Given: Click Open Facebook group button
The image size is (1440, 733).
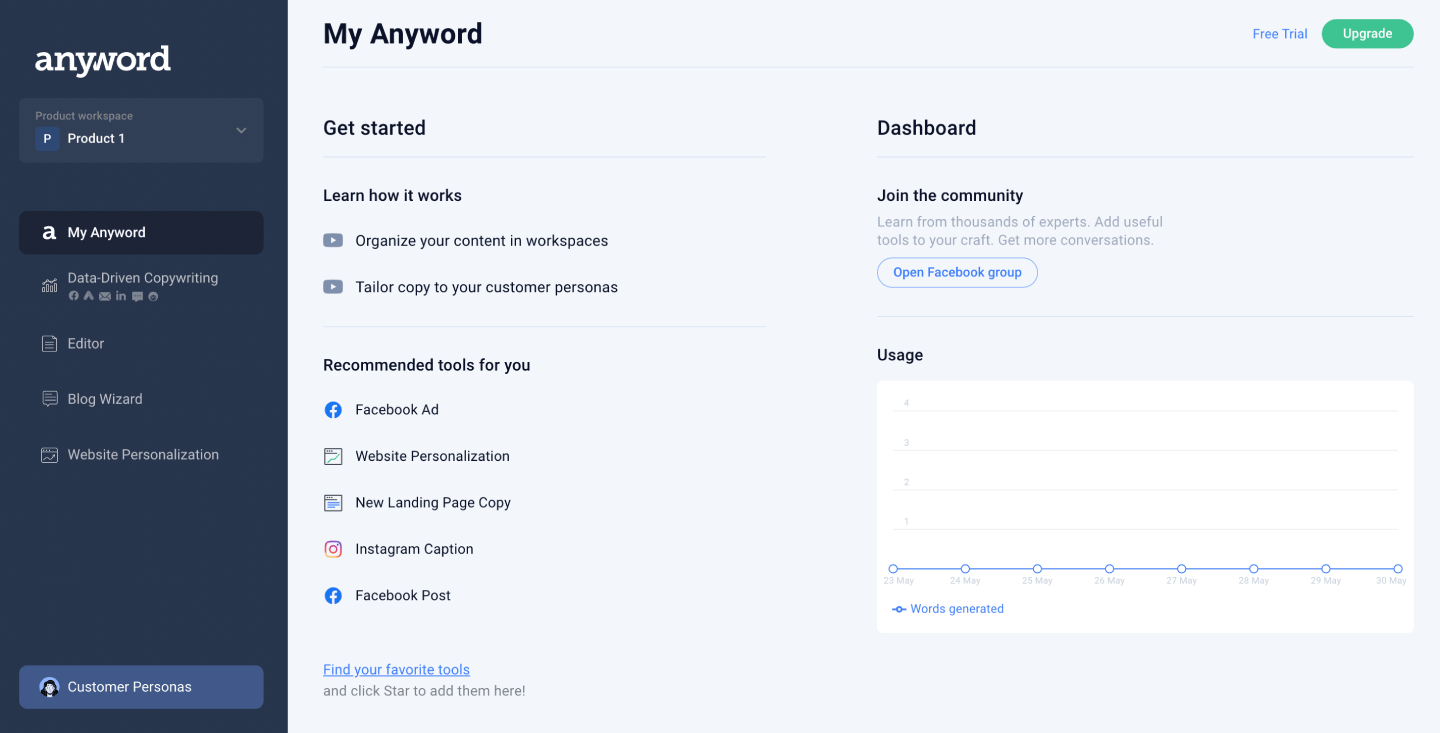Looking at the screenshot, I should pyautogui.click(x=957, y=272).
